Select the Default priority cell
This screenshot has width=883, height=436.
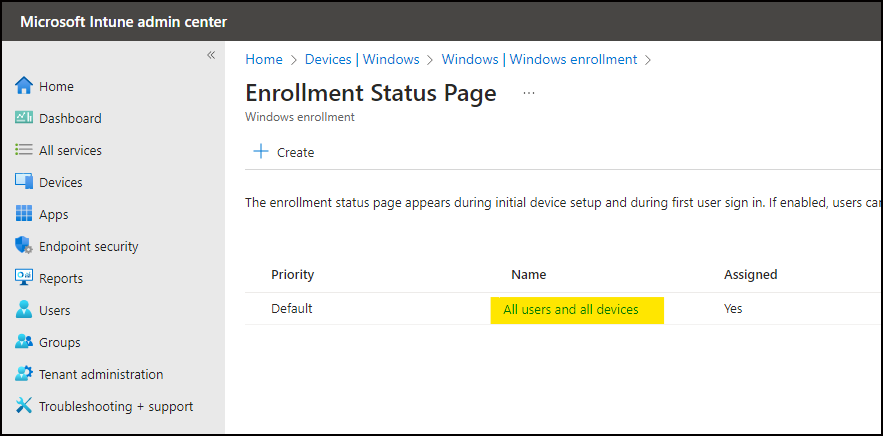(x=292, y=309)
